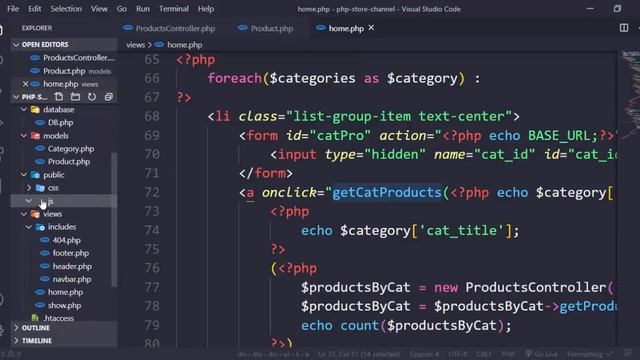Click the EXPLORER panel title
Viewport: 640px width, 360px height.
coord(37,28)
